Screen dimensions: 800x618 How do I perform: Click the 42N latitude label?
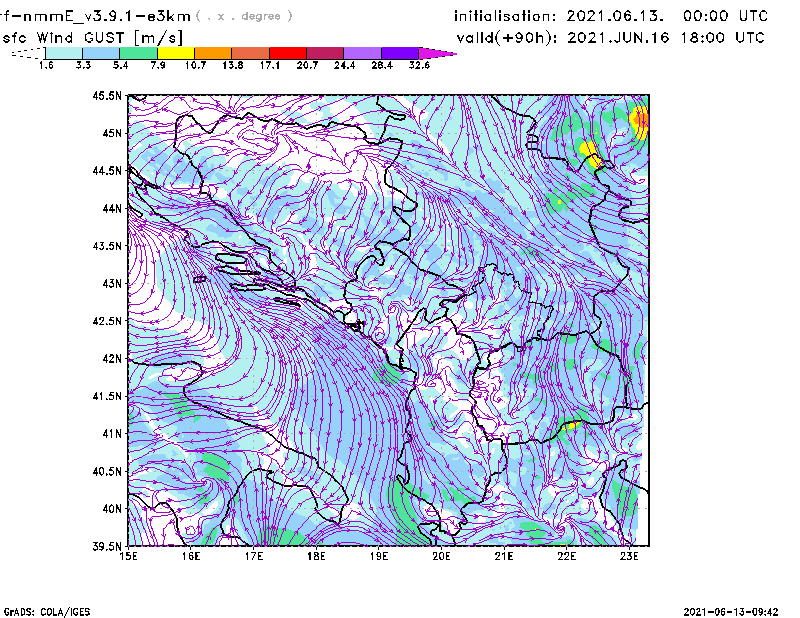pos(112,358)
